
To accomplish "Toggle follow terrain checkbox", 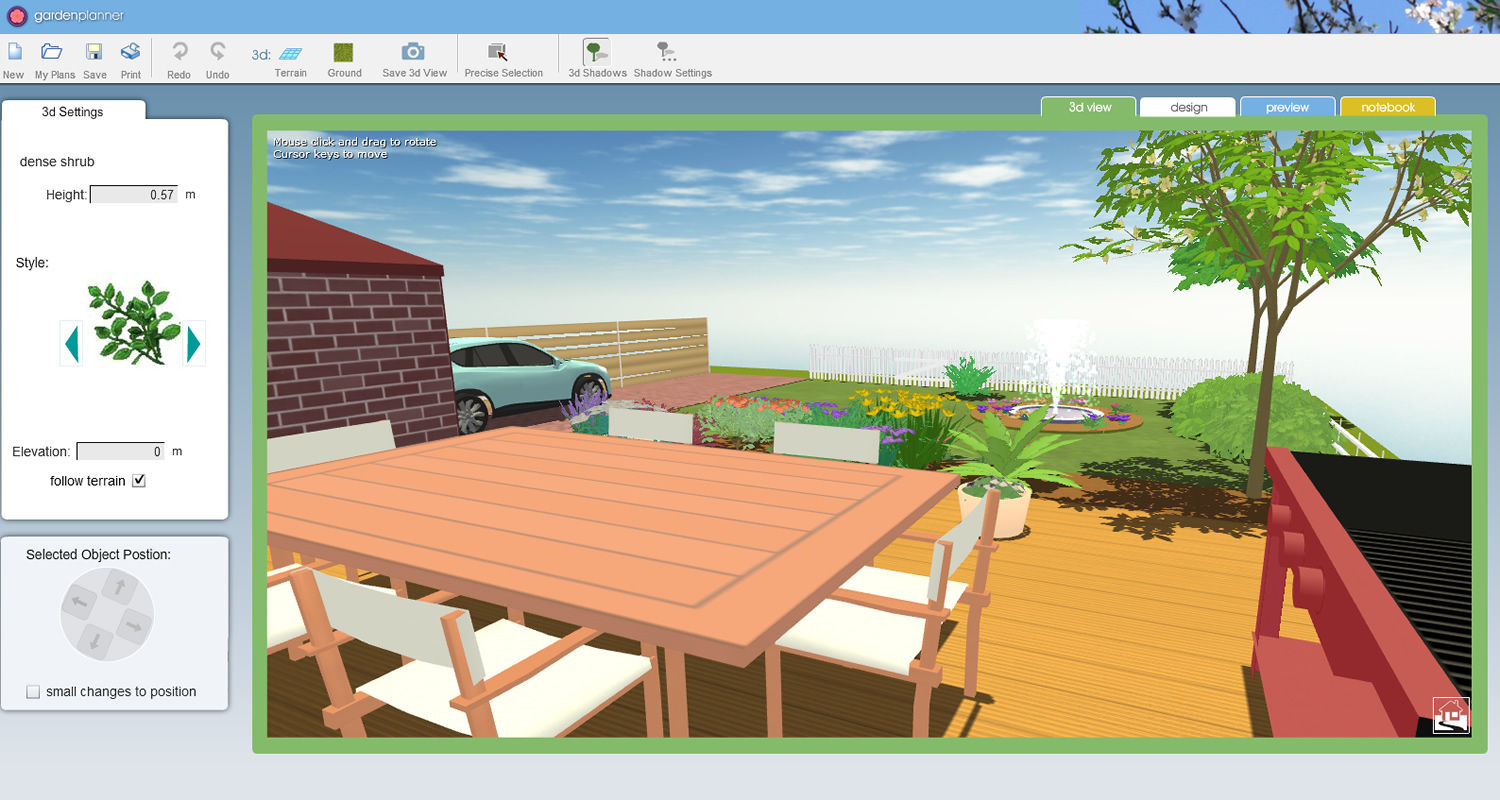I will 139,481.
